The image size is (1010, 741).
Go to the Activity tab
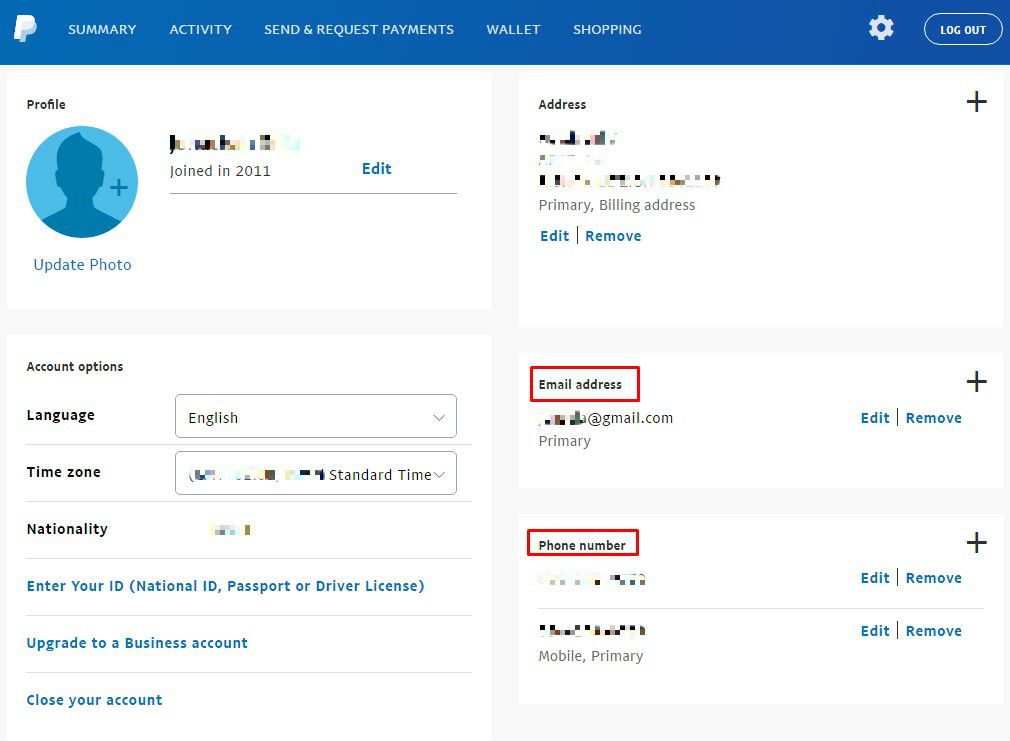point(200,30)
